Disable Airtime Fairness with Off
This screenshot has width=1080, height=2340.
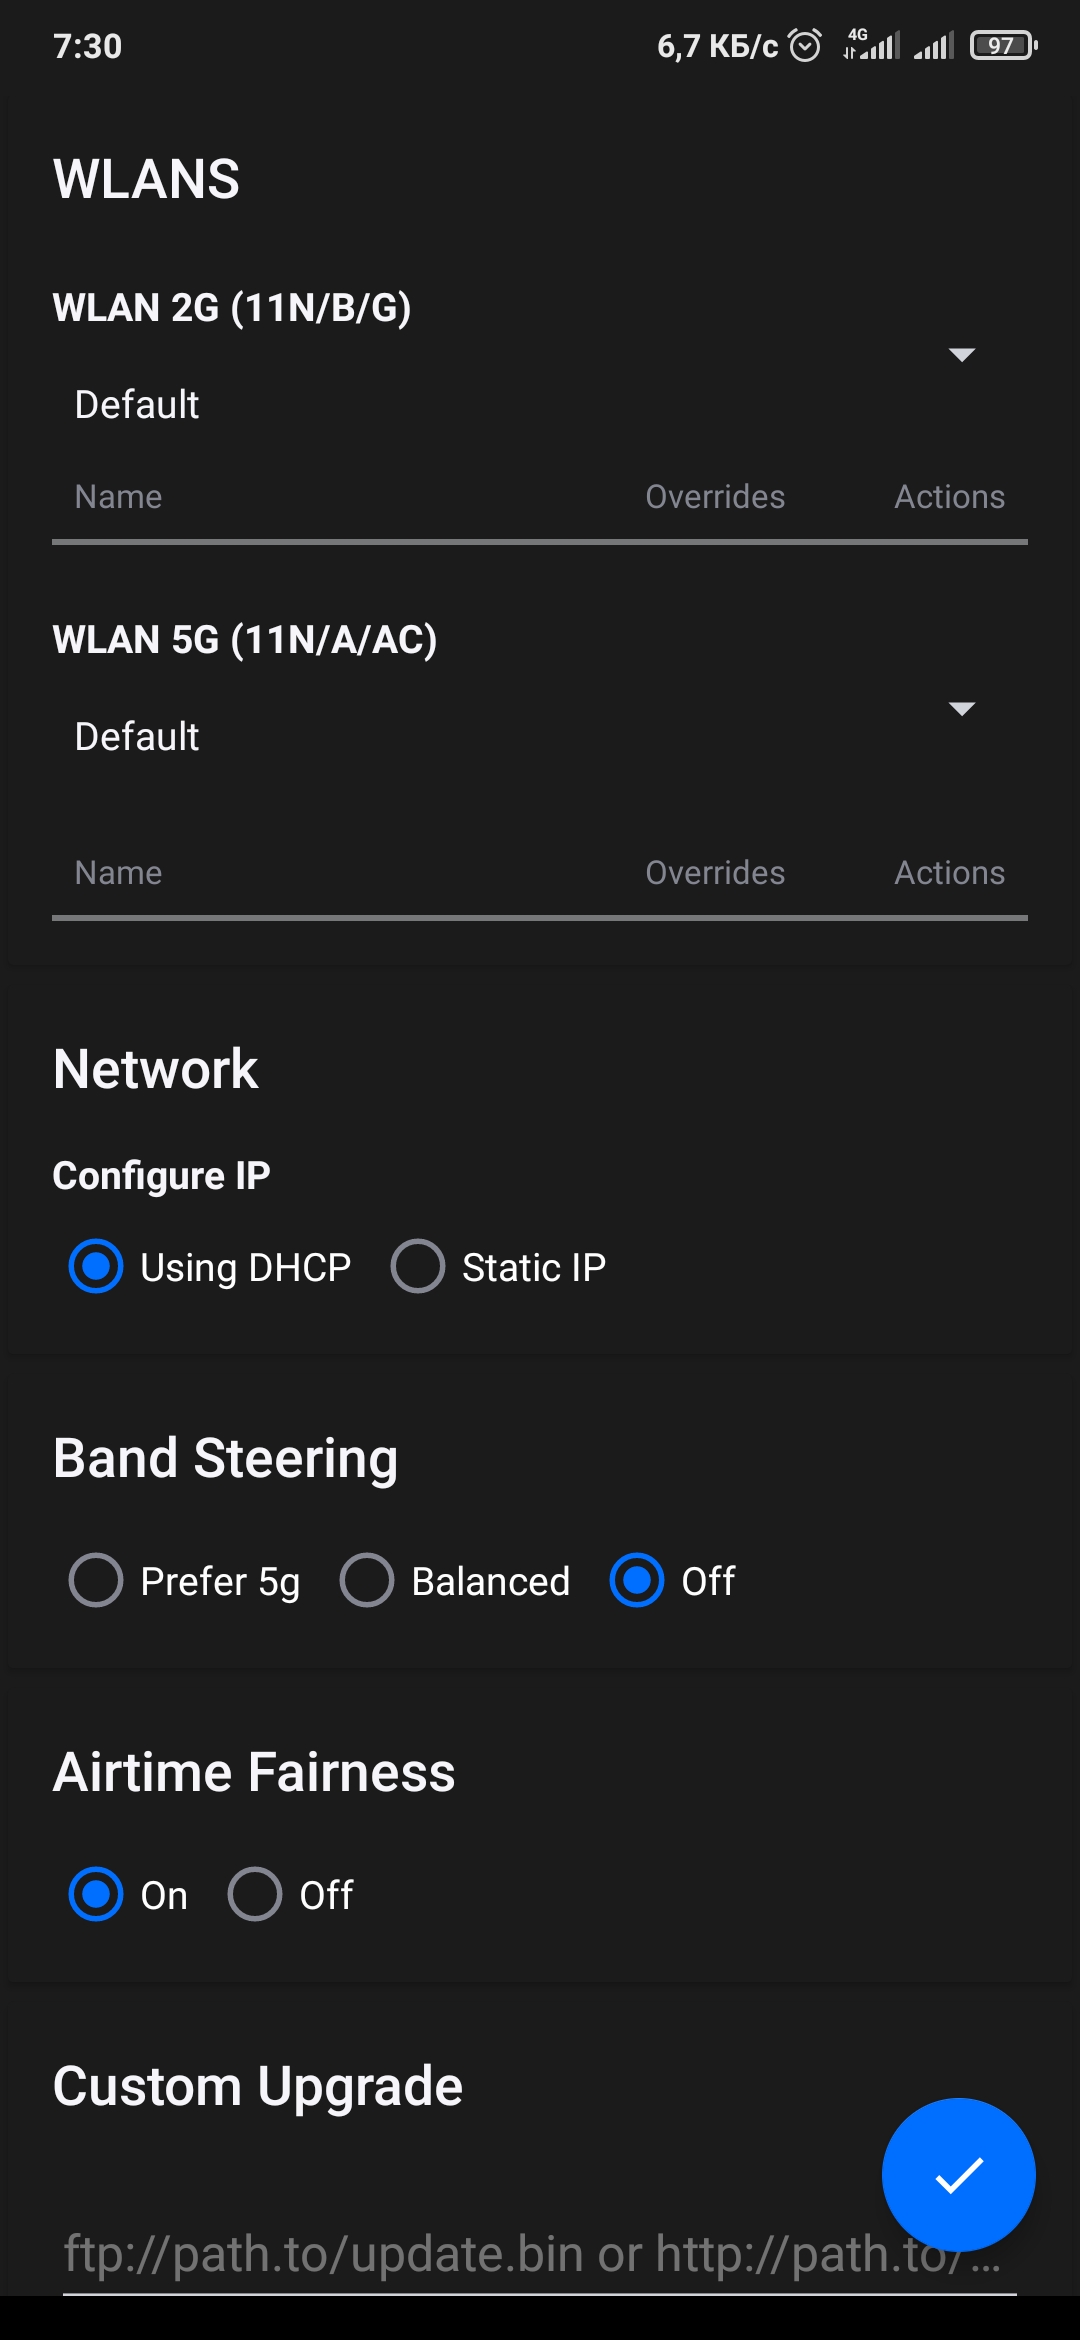pos(255,1894)
